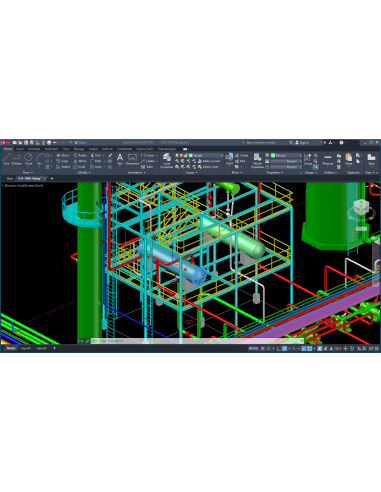Open the Insert ribbon tab
This screenshot has height=492, width=381.
(x=20, y=149)
